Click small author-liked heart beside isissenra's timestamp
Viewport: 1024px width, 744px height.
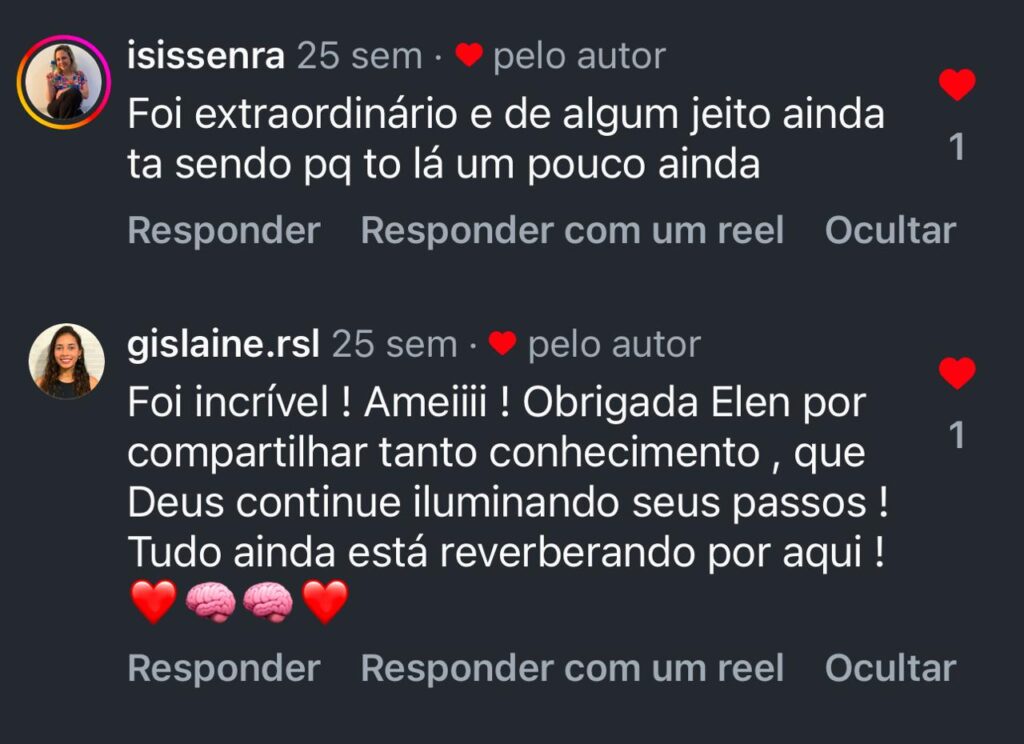[469, 56]
